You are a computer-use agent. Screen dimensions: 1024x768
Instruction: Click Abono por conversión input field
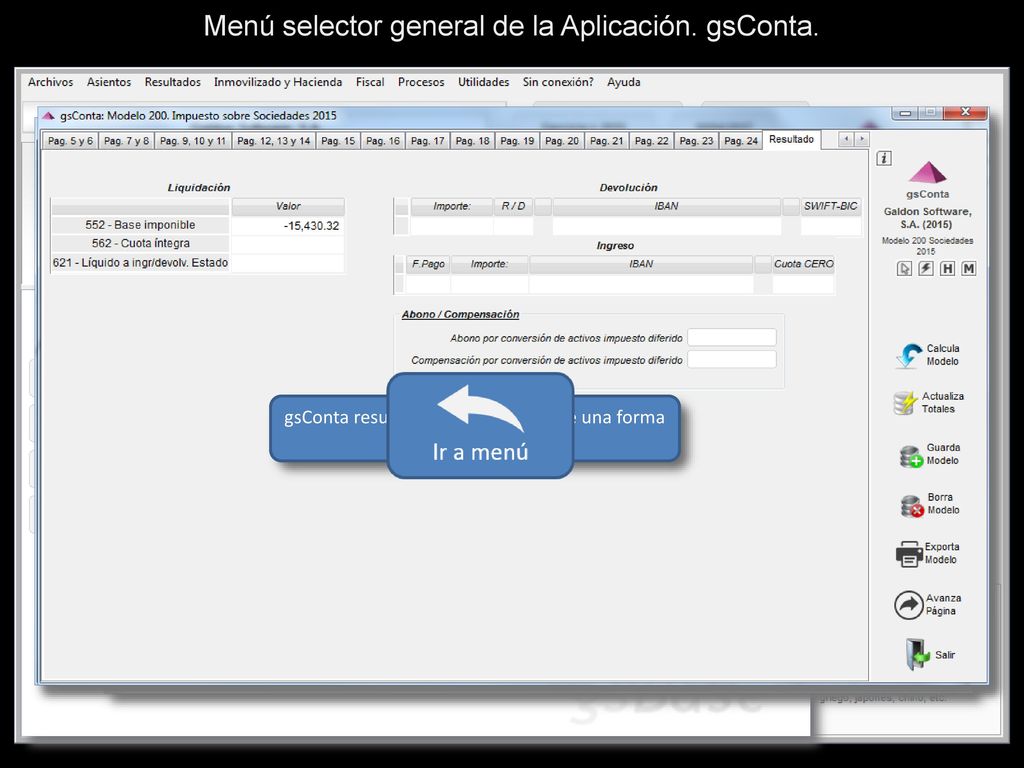[731, 338]
